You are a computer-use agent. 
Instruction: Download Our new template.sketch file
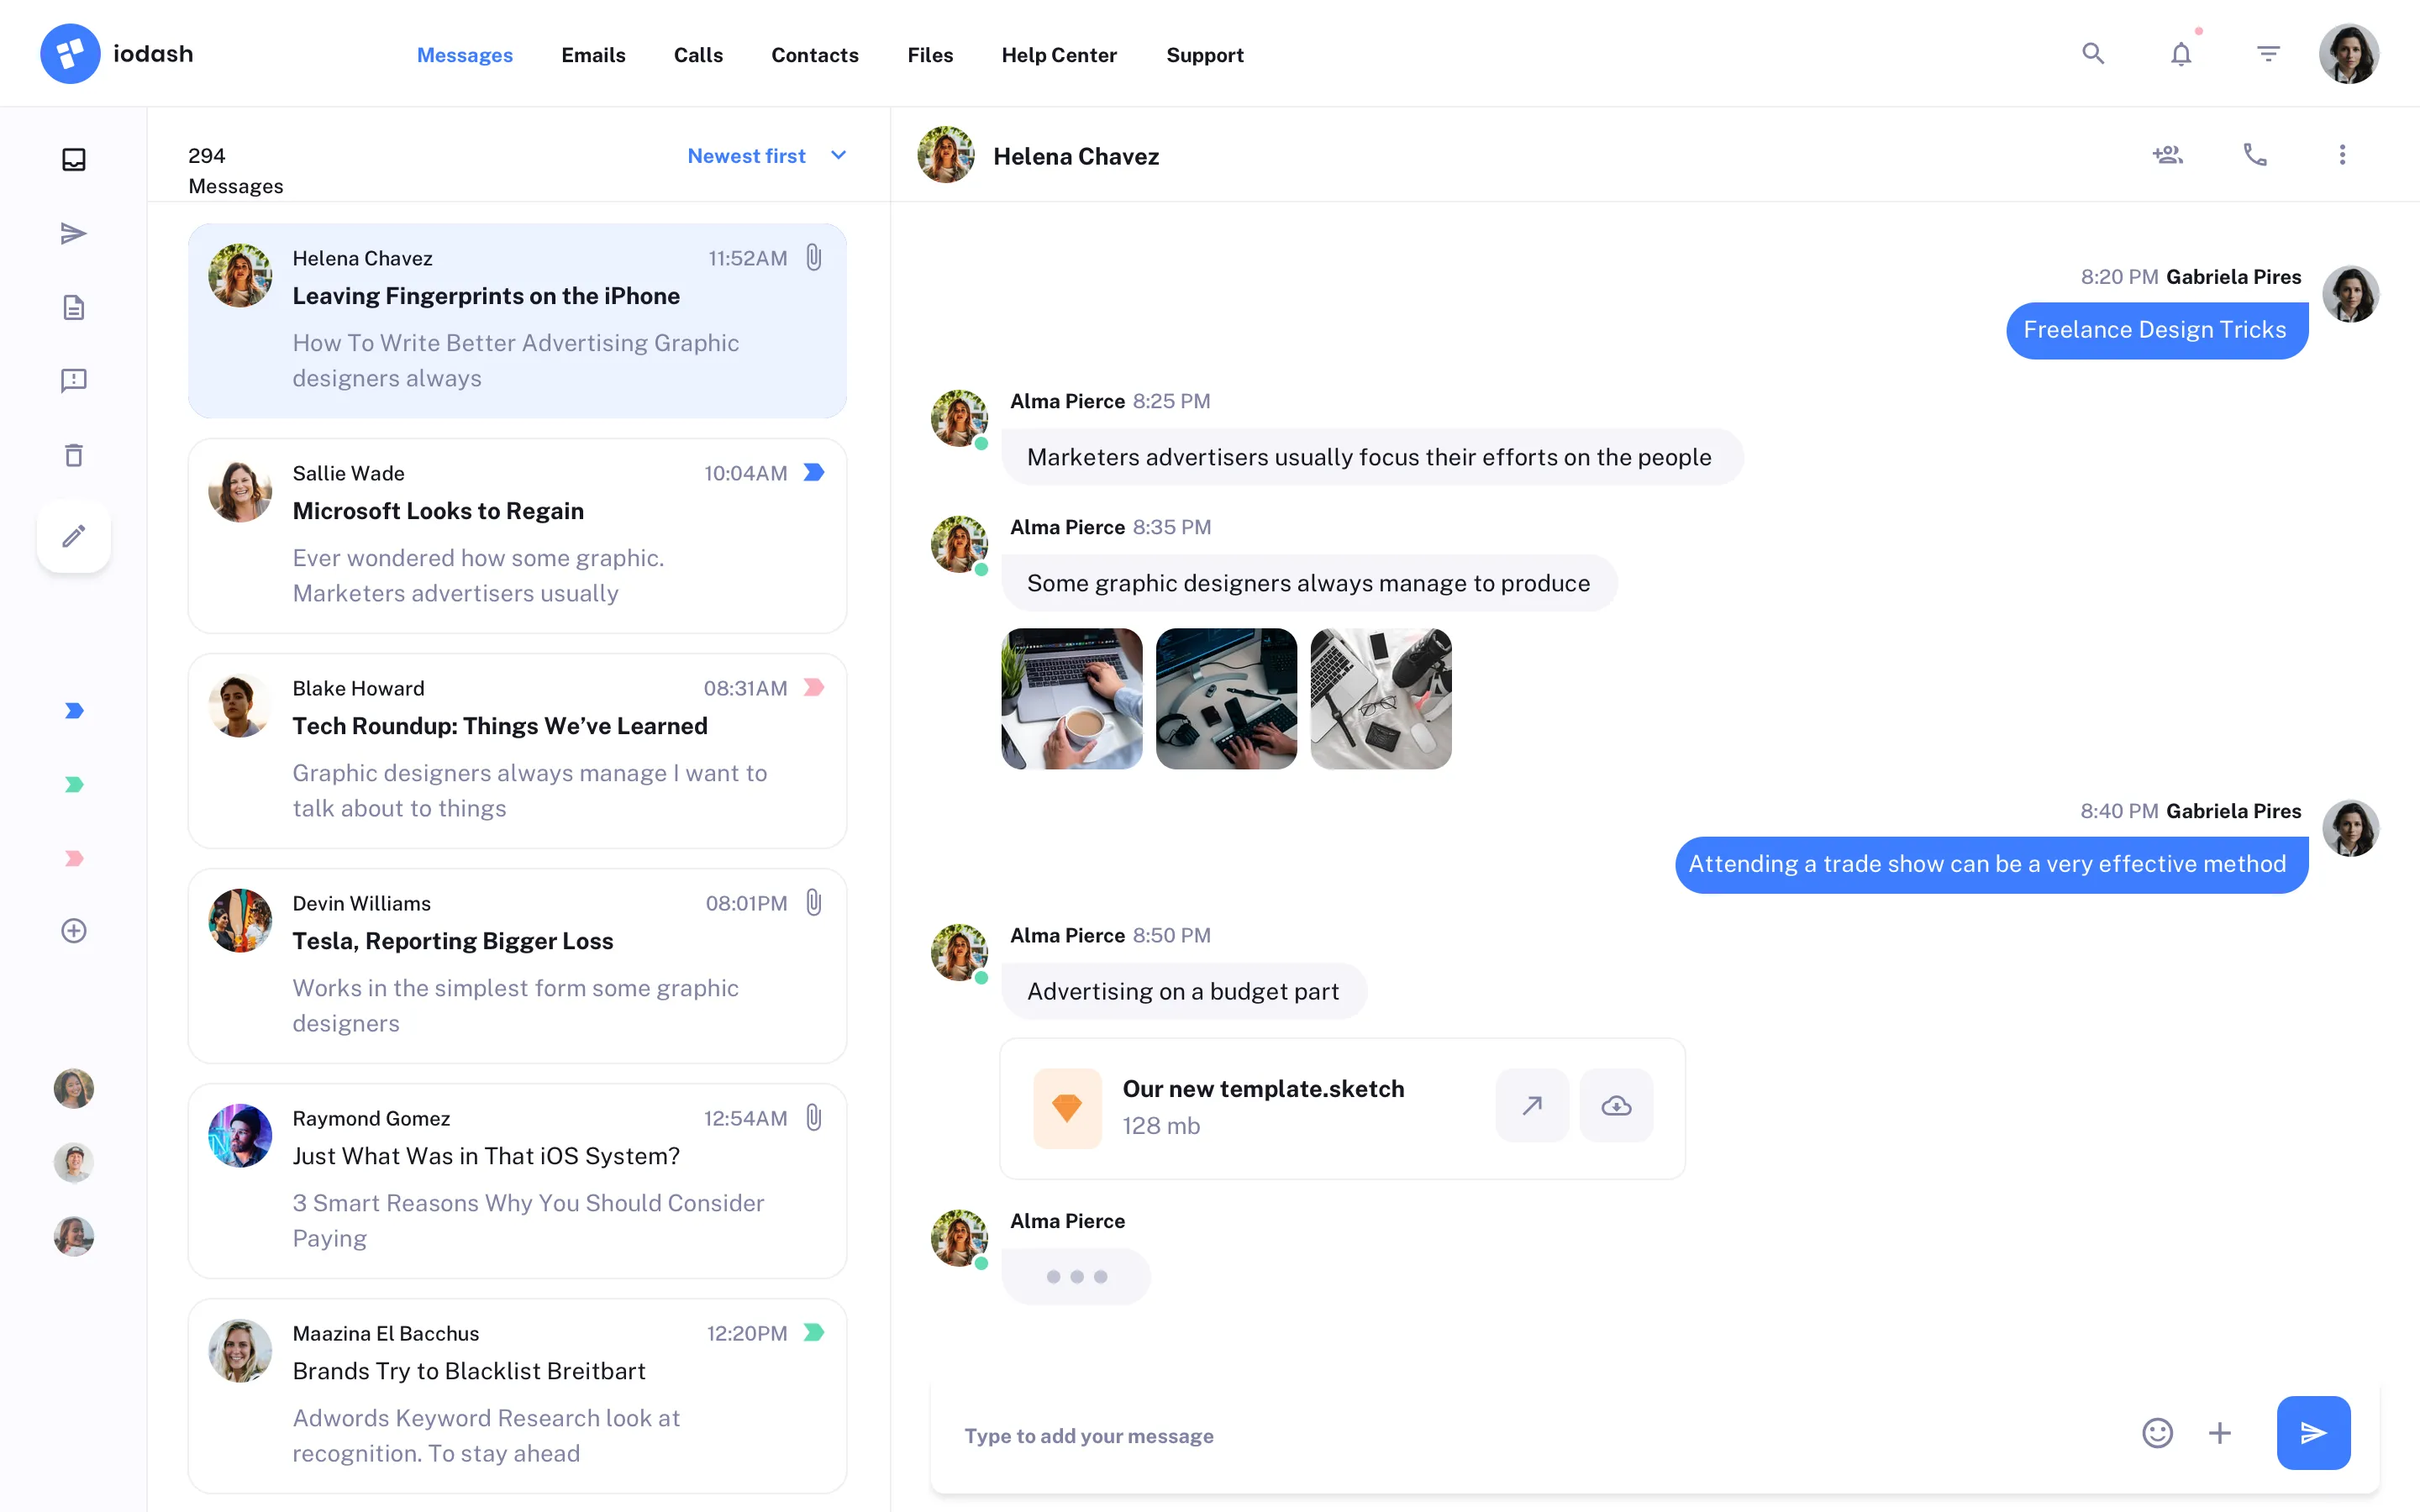1616,1106
